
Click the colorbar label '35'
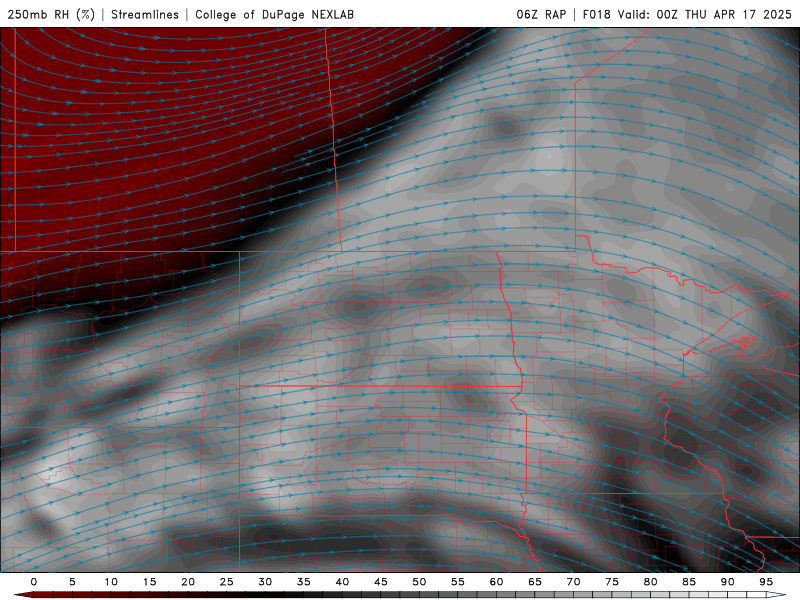coord(304,582)
